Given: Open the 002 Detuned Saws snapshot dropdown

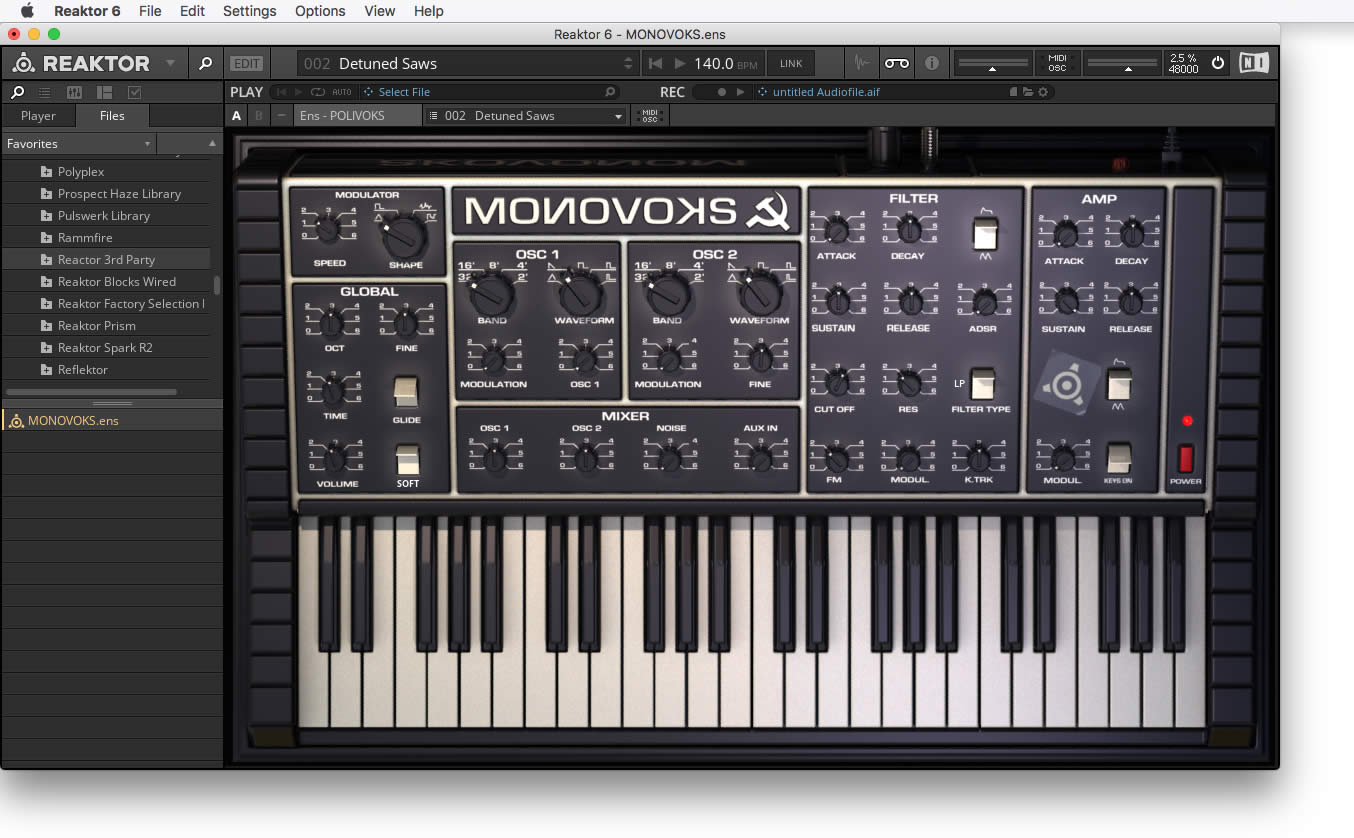Looking at the screenshot, I should tap(525, 115).
